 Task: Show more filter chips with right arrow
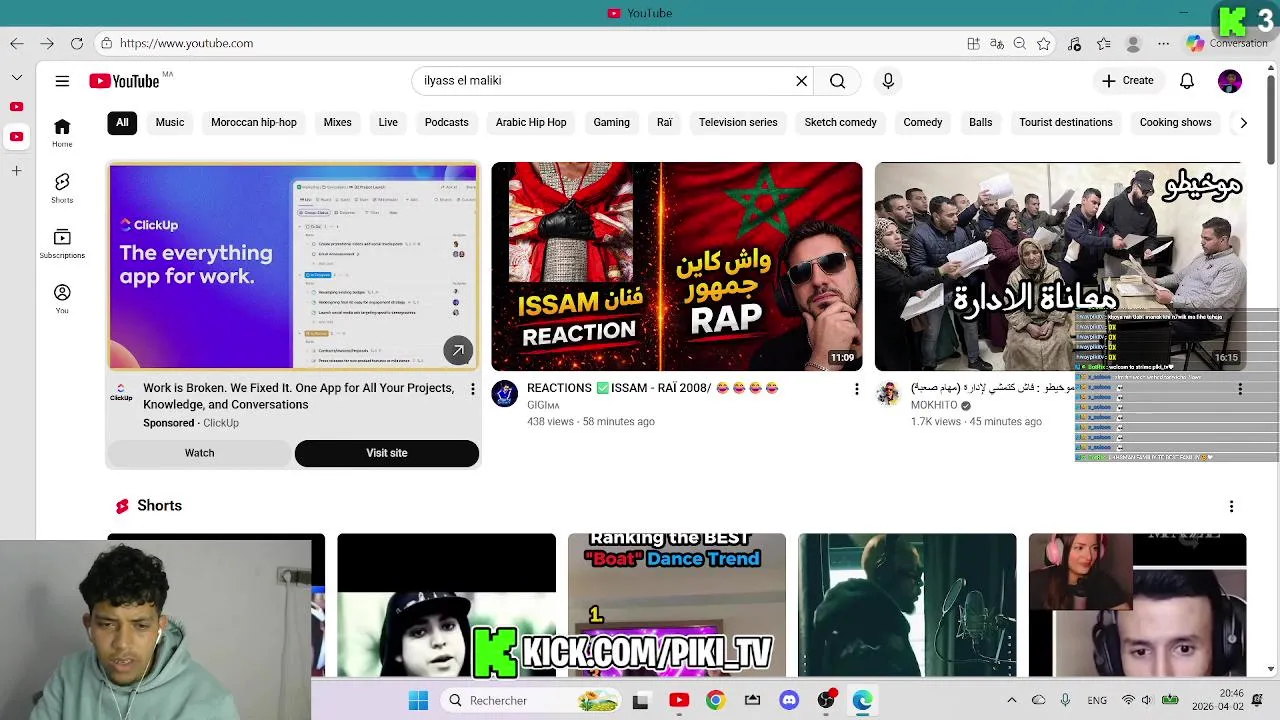1243,122
